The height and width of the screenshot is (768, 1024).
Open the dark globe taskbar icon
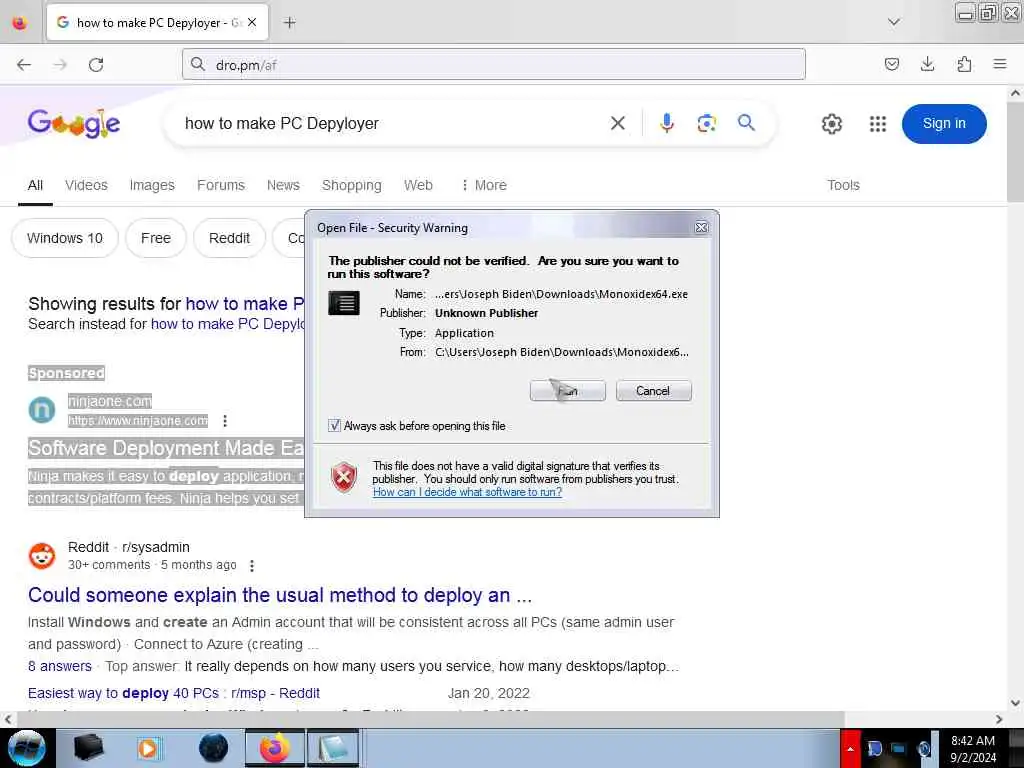[x=213, y=748]
